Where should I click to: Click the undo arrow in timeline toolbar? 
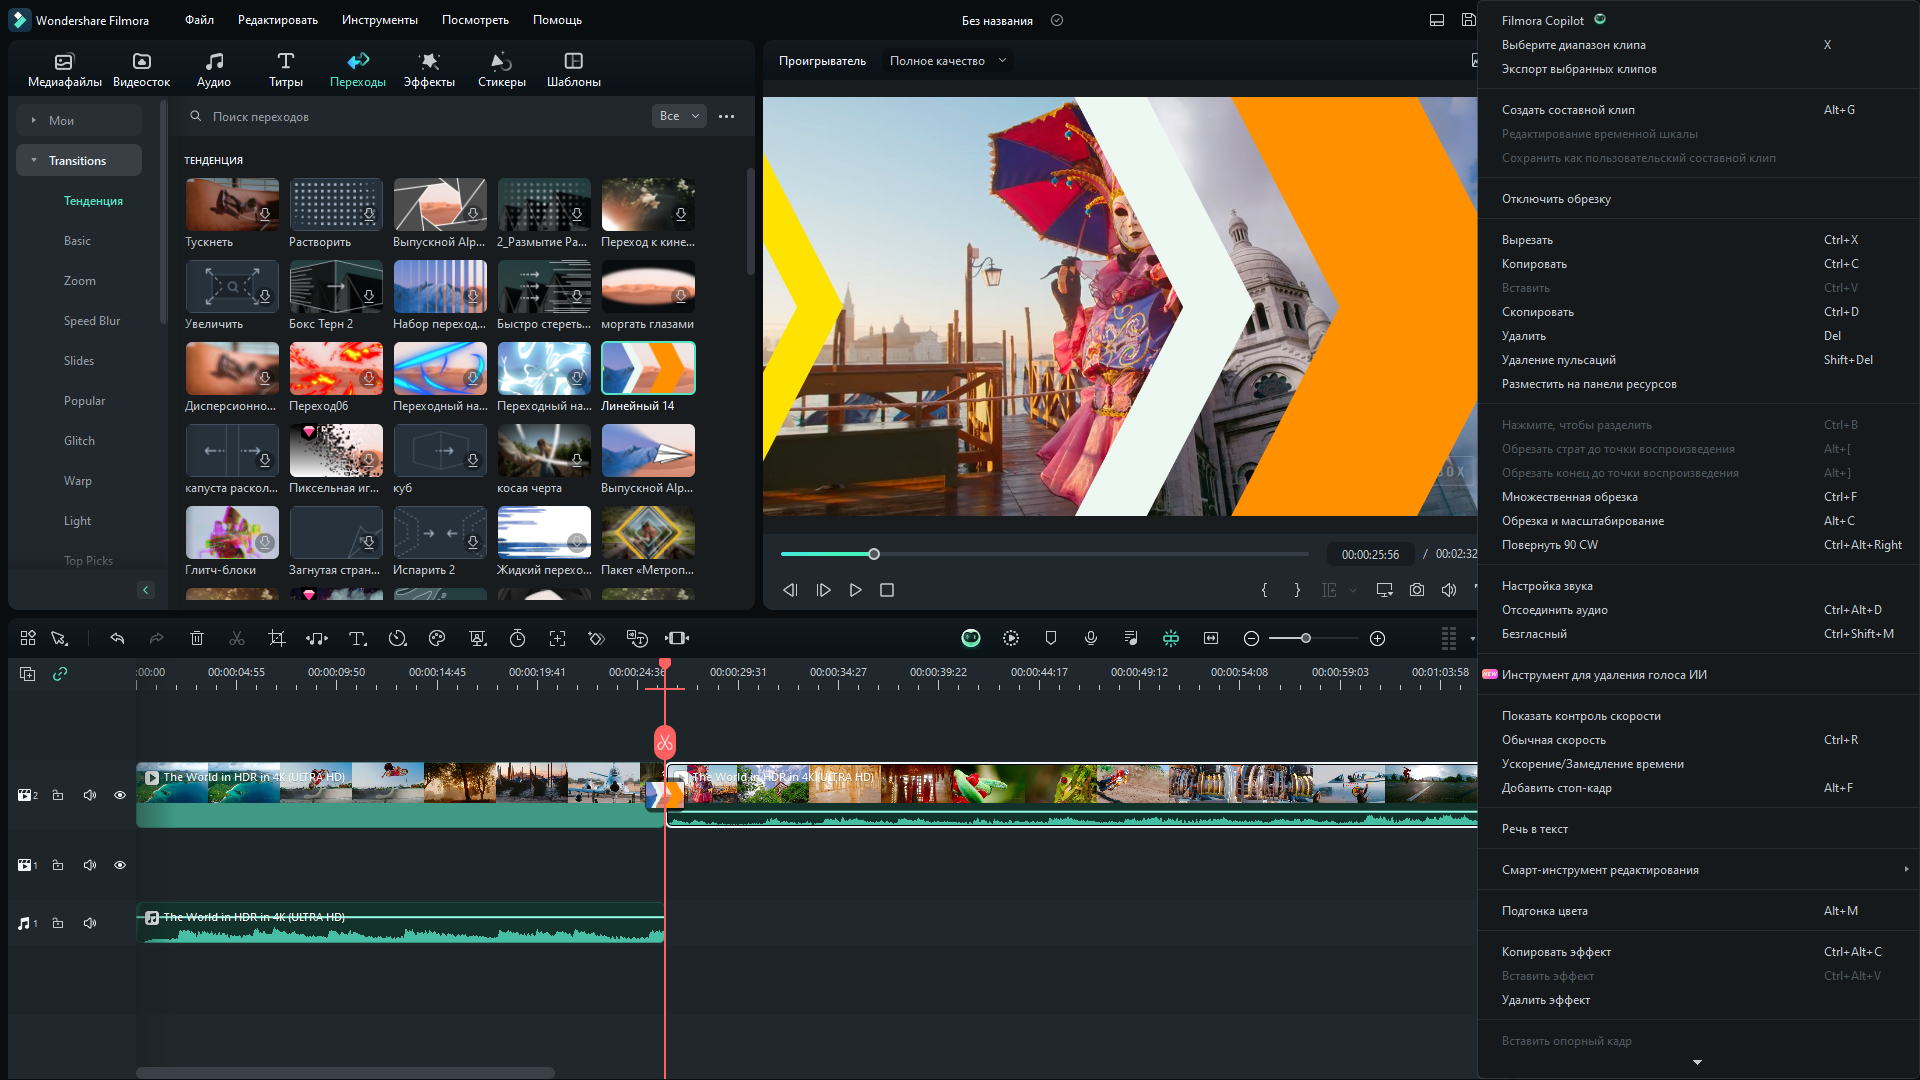pyautogui.click(x=117, y=638)
